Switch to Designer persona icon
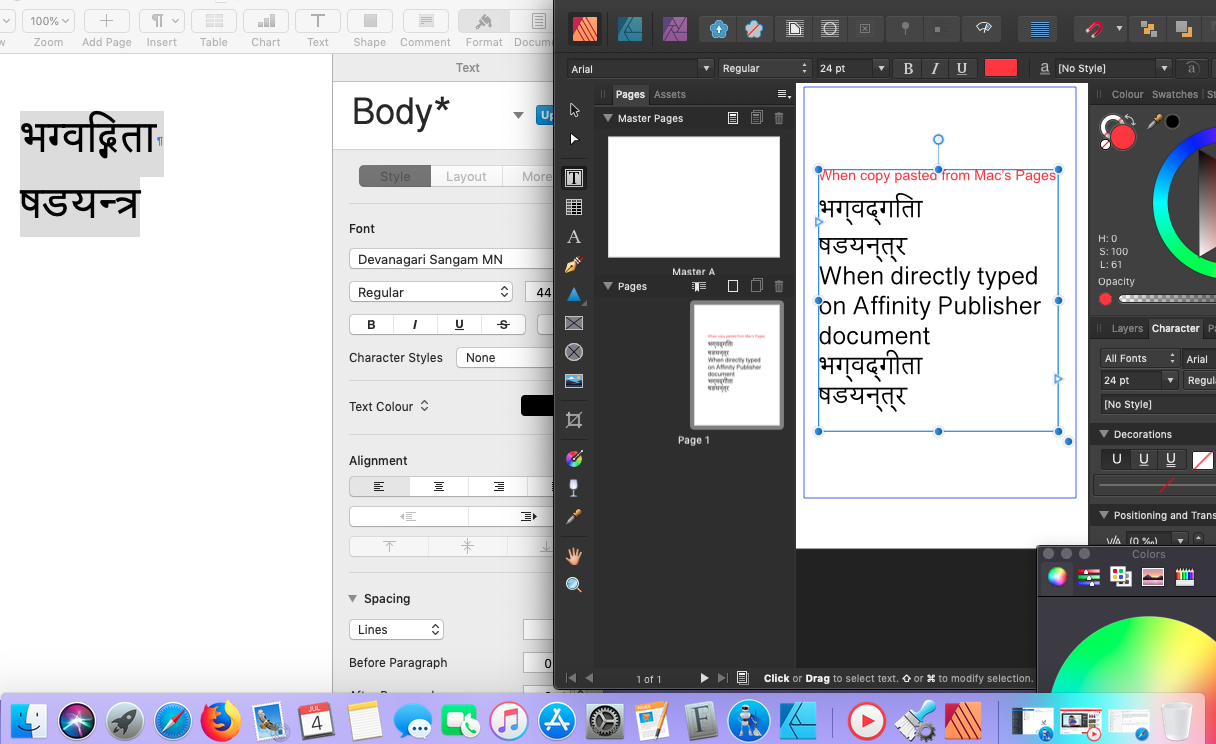1216x744 pixels. point(630,29)
